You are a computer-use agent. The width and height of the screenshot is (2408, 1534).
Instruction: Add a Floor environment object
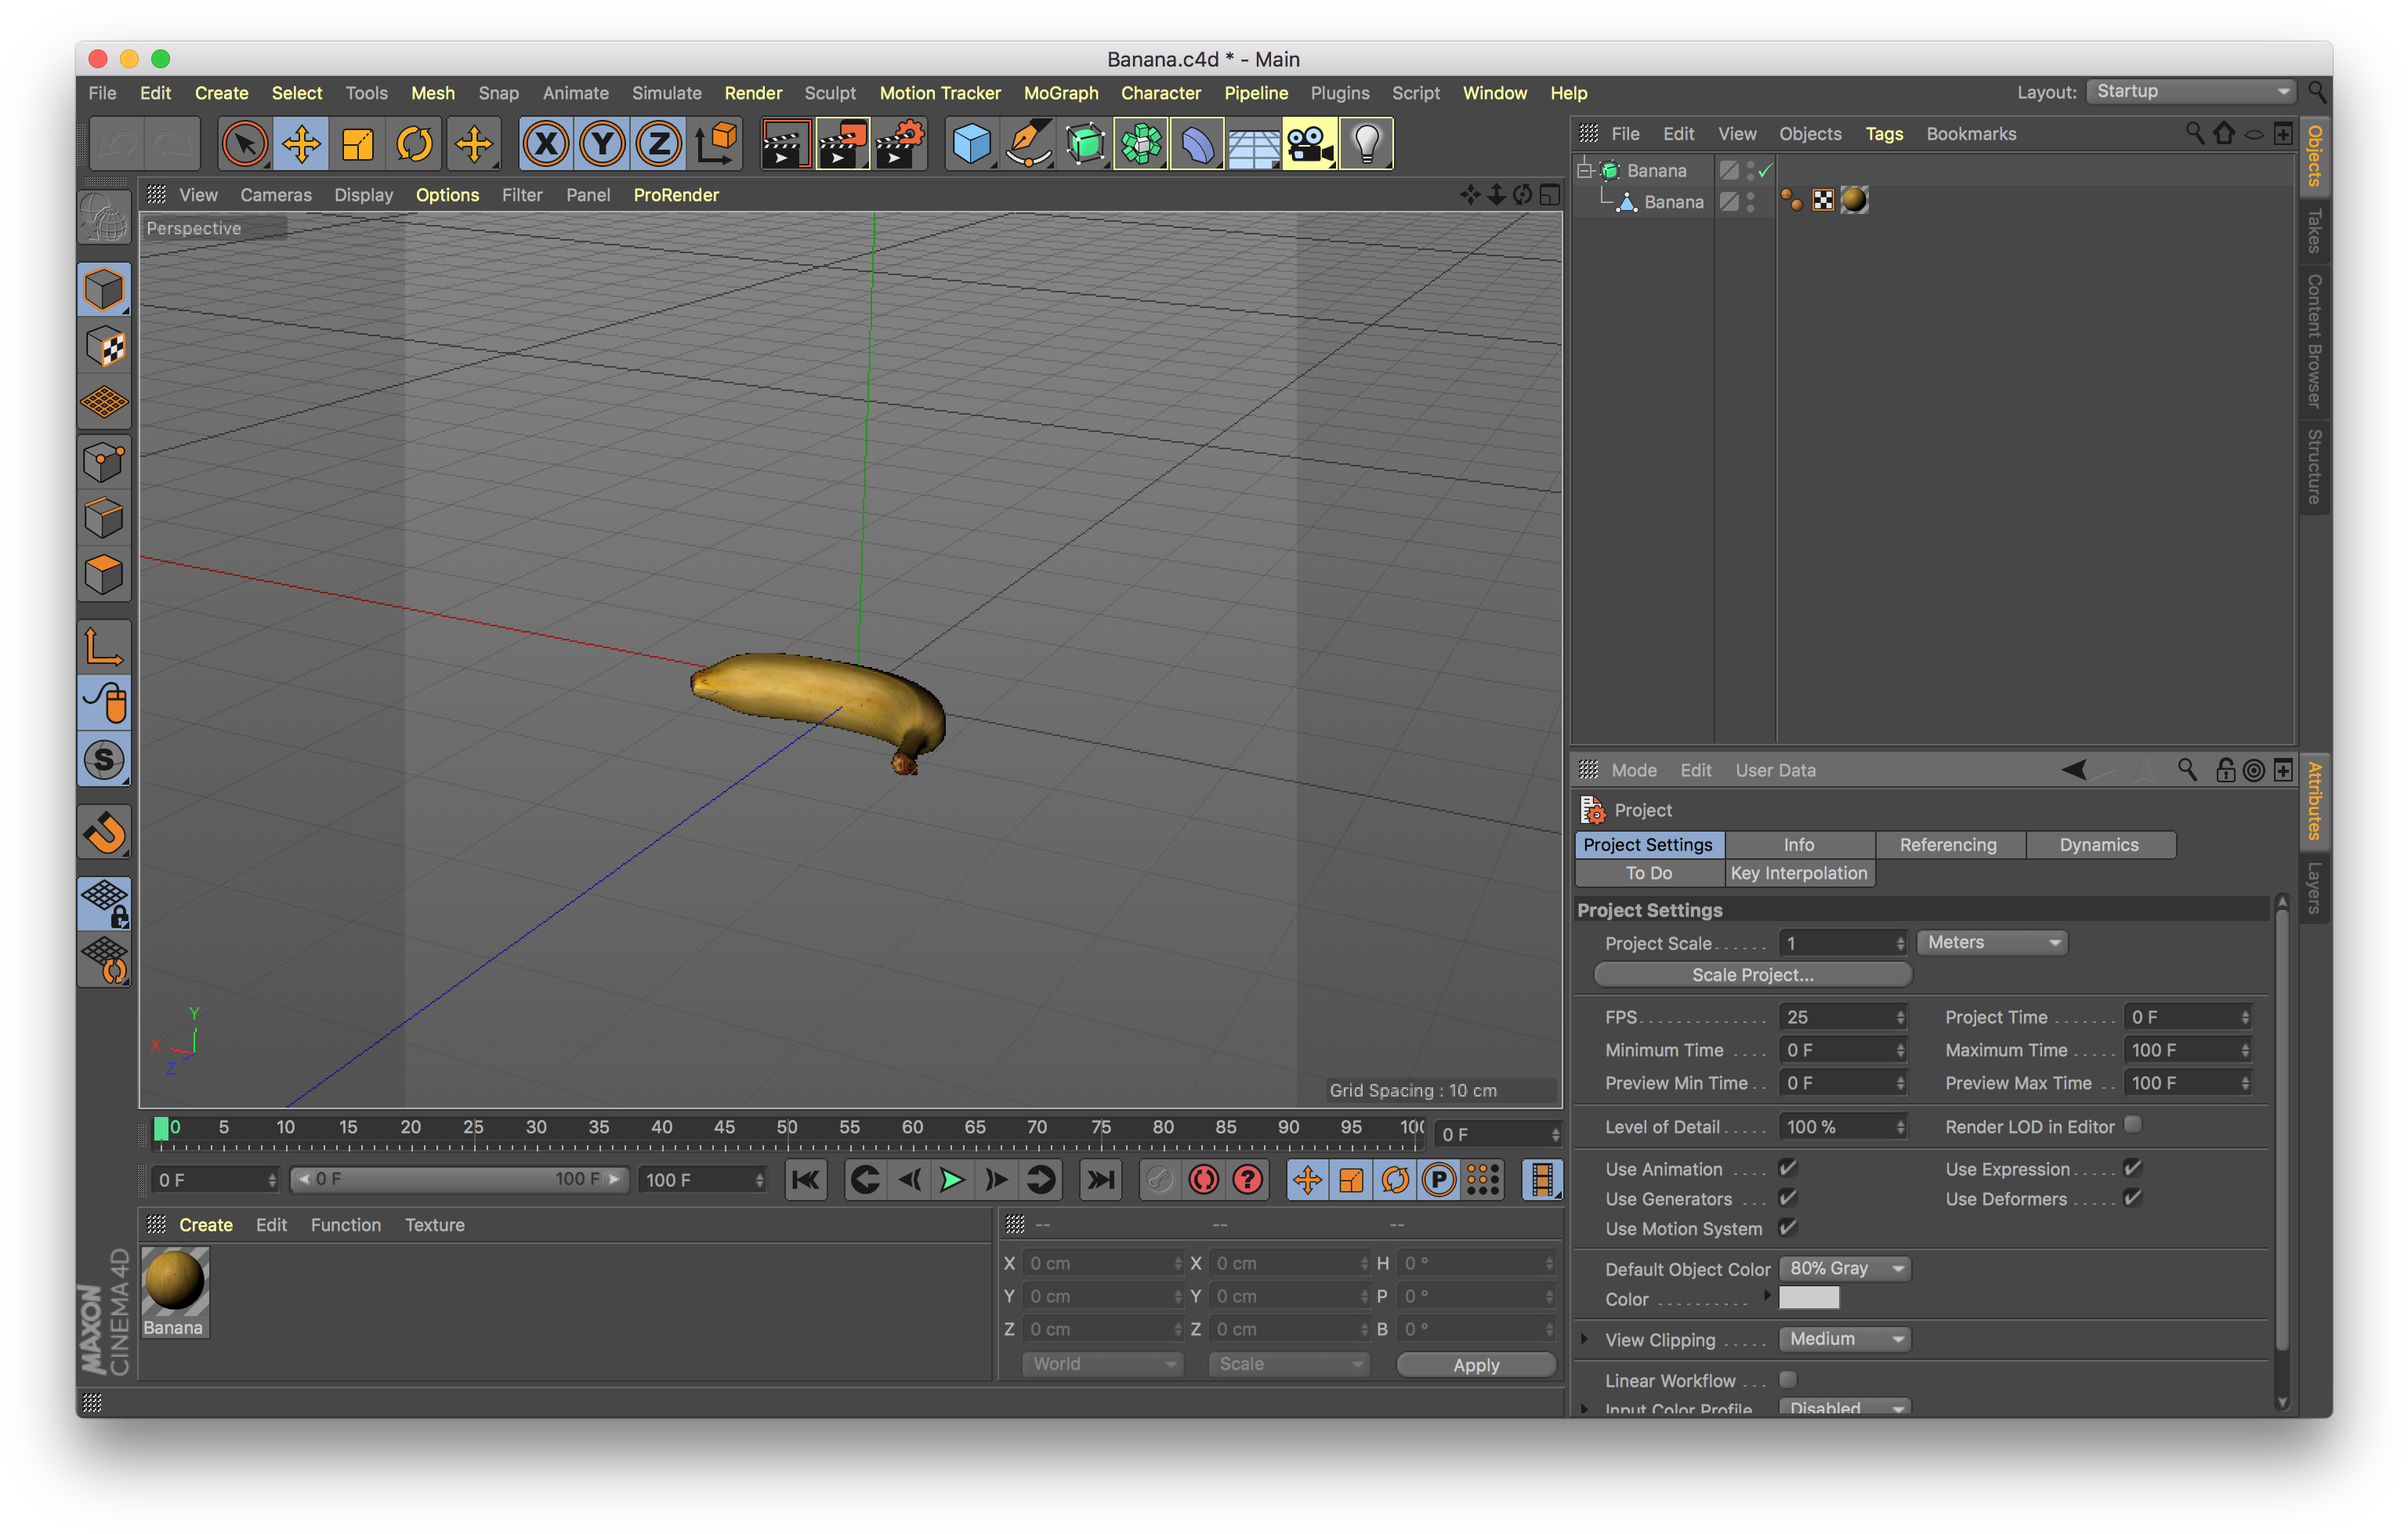pos(1253,144)
